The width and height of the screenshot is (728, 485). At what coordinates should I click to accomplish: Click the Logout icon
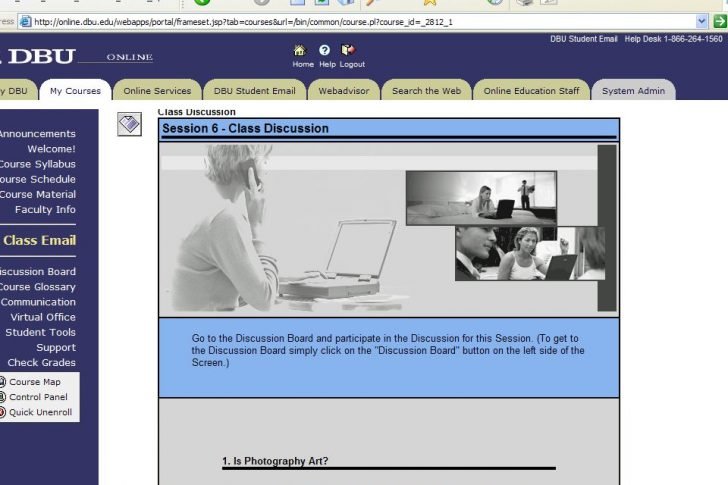348,50
